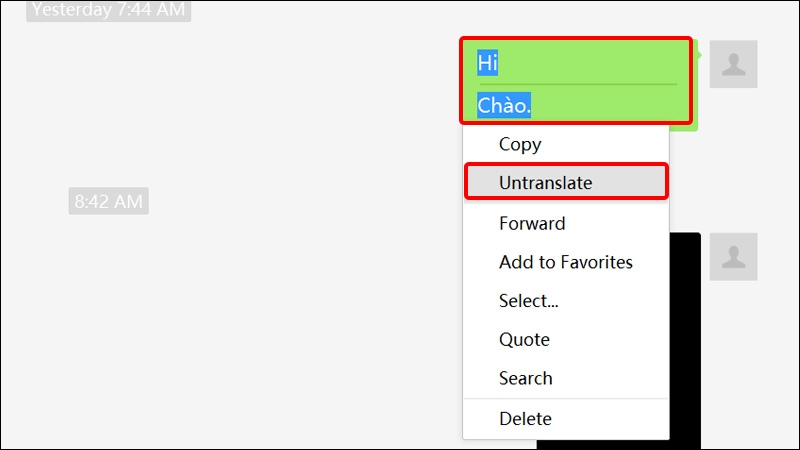Screen dimensions: 800x450
Task: Quote the message using the menu
Action: [524, 339]
